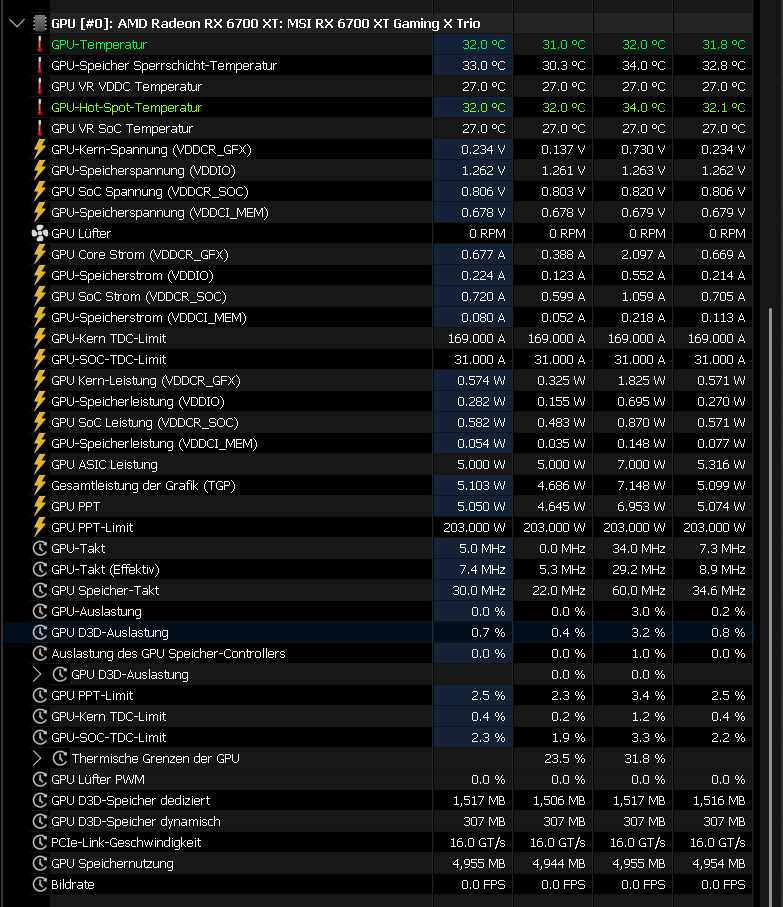Viewport: 783px width, 907px height.
Task: Click clock icon of GPU Lüfter PWM
Action: pos(39,779)
